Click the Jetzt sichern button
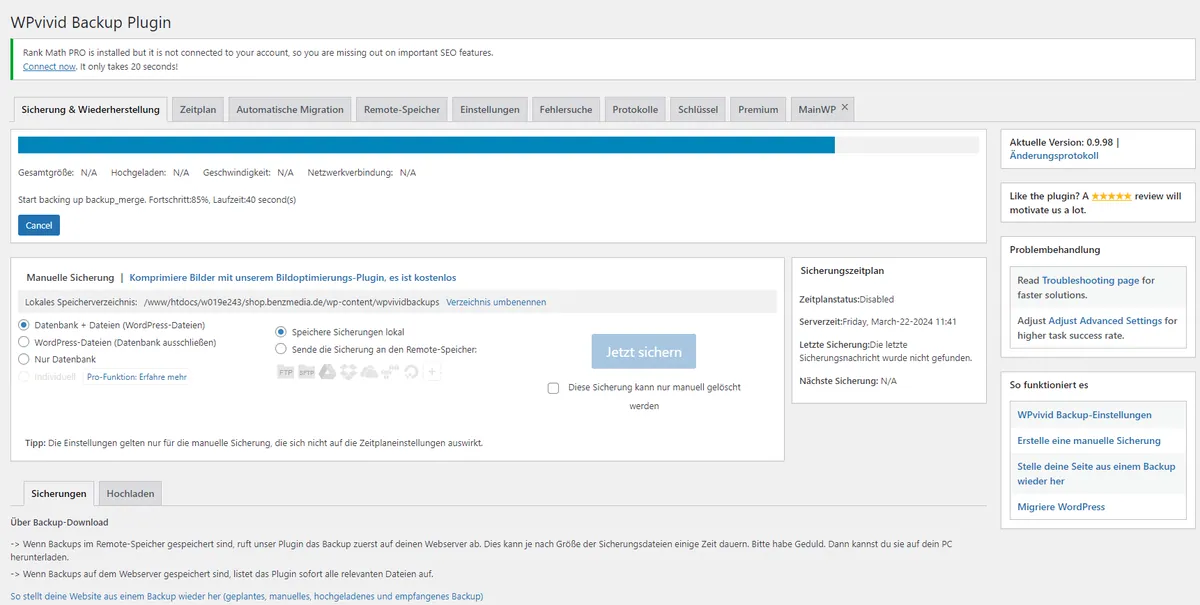The image size is (1200, 605). (644, 352)
